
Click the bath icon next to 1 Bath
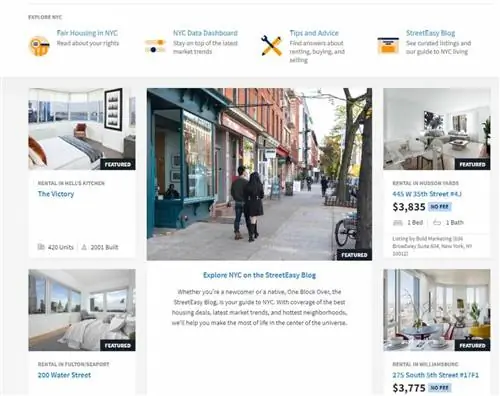pyautogui.click(x=437, y=223)
